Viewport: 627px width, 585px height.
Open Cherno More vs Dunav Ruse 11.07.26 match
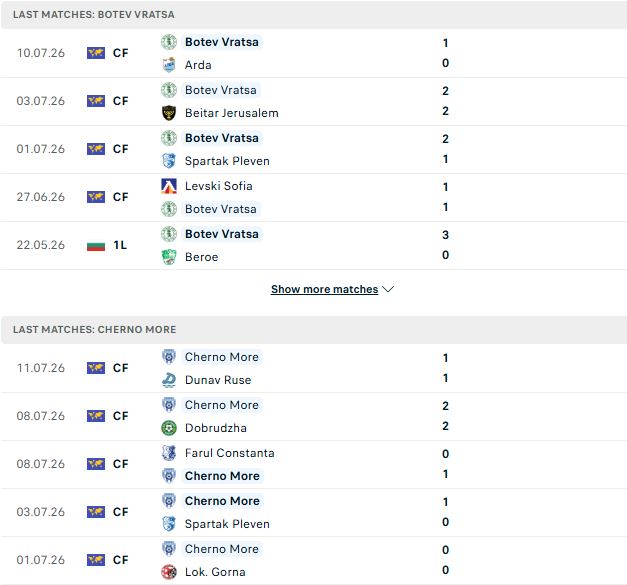(314, 368)
